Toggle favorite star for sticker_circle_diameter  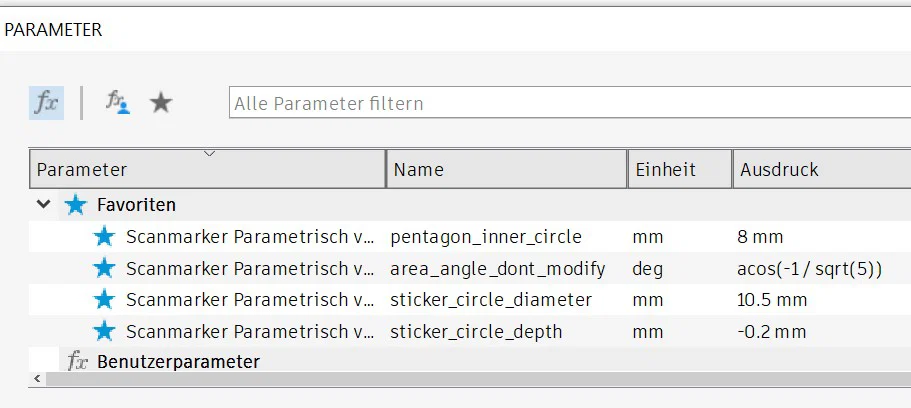pos(104,299)
